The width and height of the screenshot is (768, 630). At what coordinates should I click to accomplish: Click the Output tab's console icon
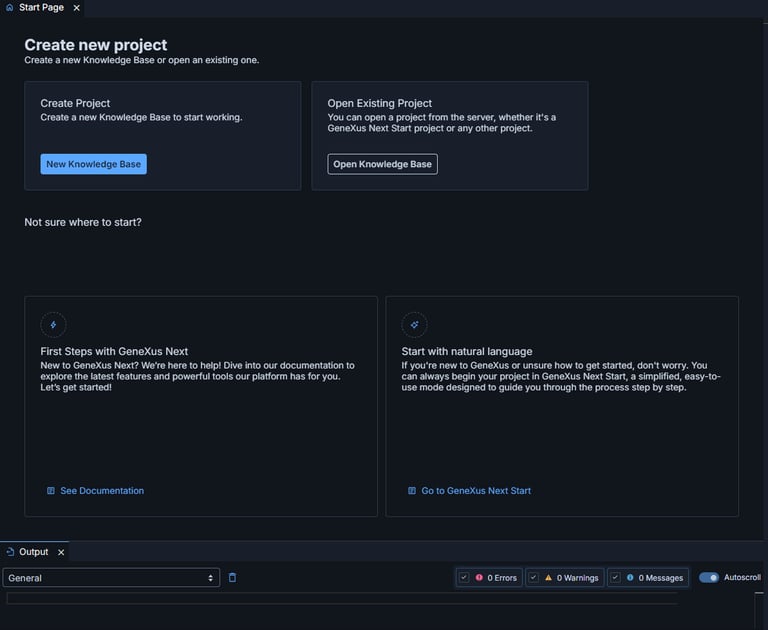[x=10, y=552]
